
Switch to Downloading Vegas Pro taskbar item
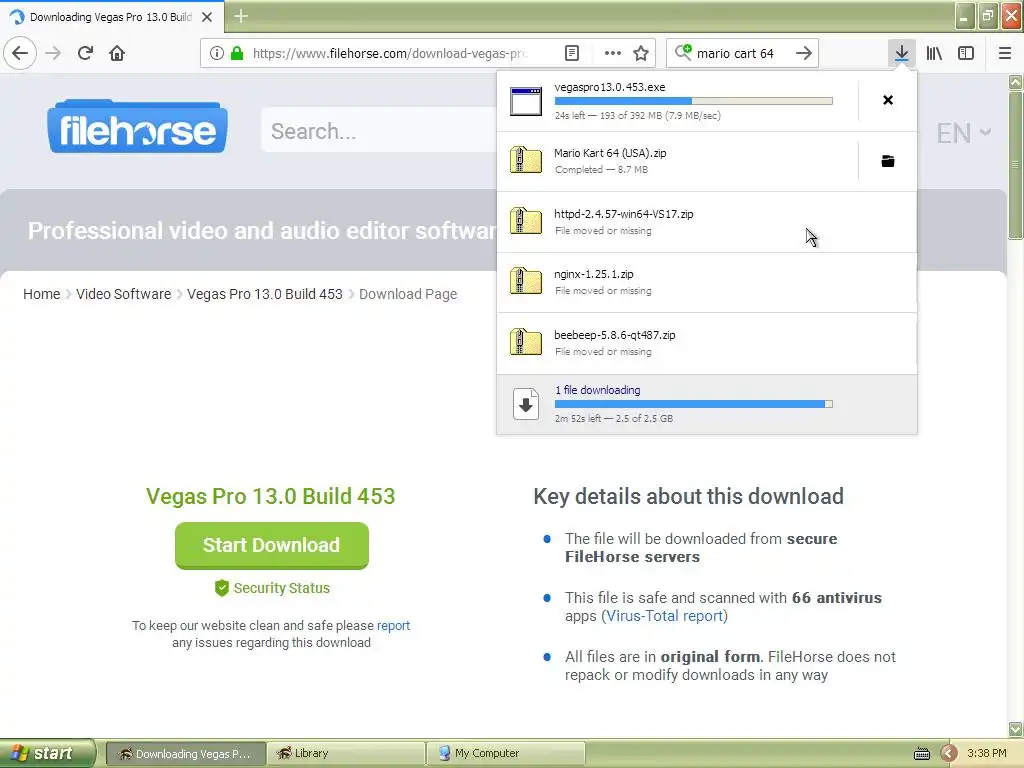185,753
